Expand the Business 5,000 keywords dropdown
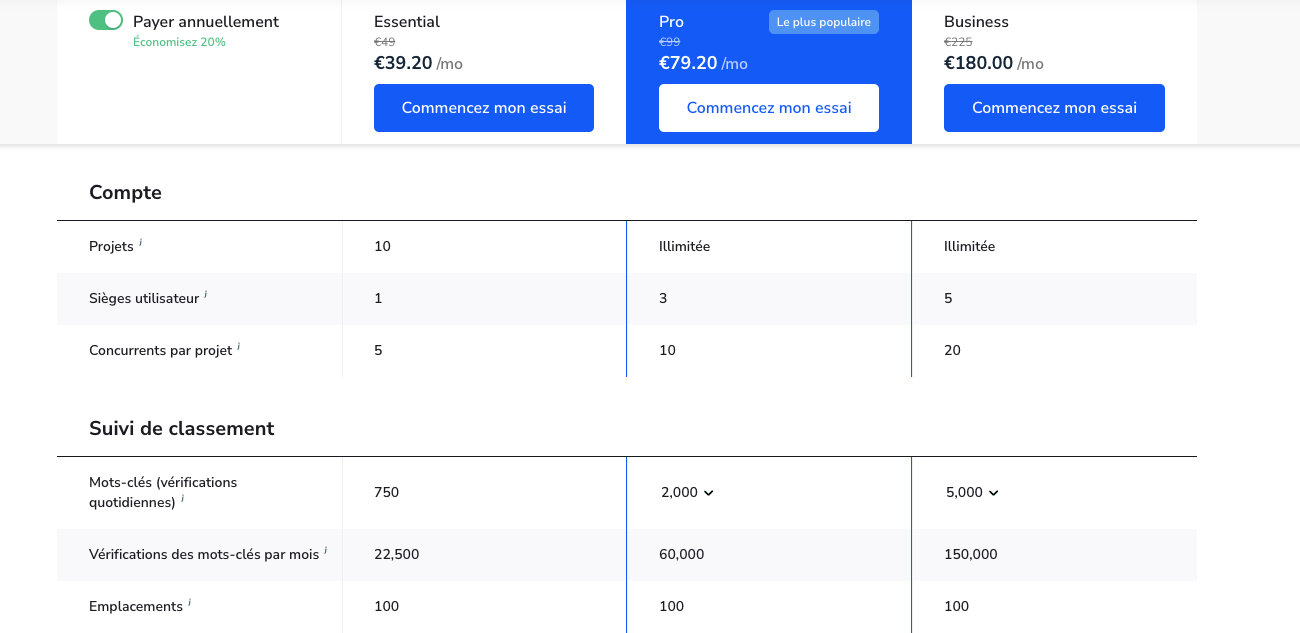1300x633 pixels. pos(972,492)
